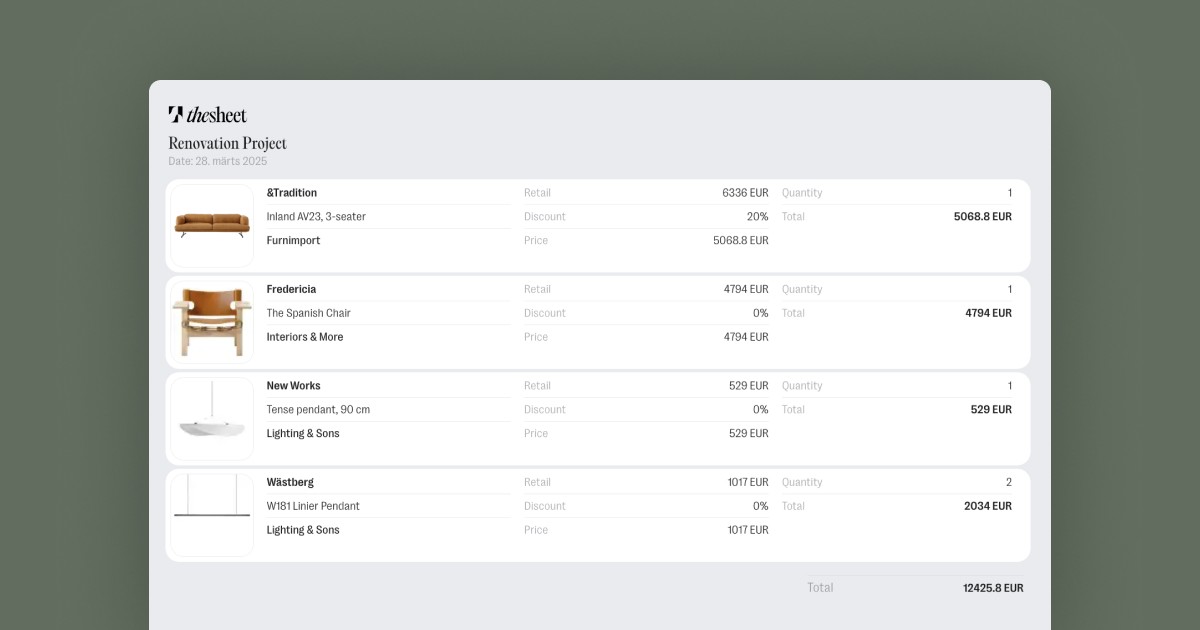Click the supplier Interiors & More
Viewport: 1200px width, 630px height.
click(305, 337)
